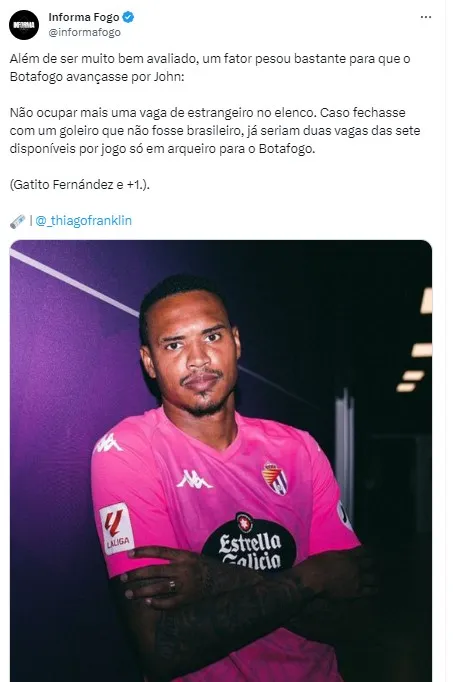Open the @_thiagofranklin mention link

point(83,221)
